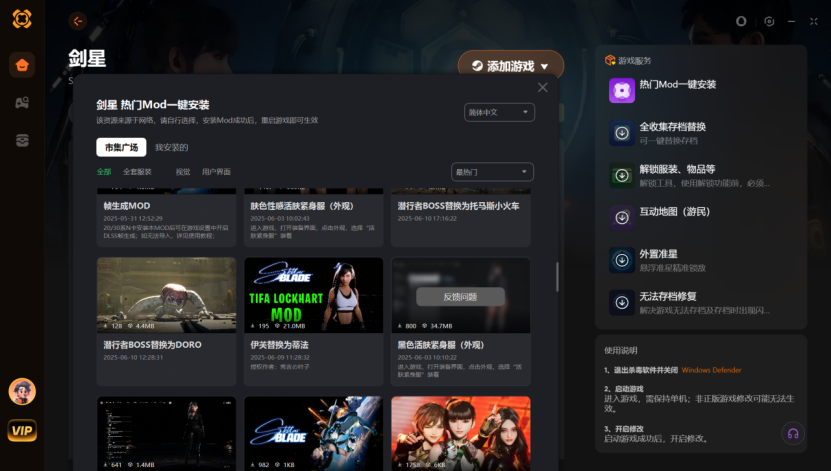Click the 游戏服务 header icon
The image size is (831, 471).
point(610,60)
